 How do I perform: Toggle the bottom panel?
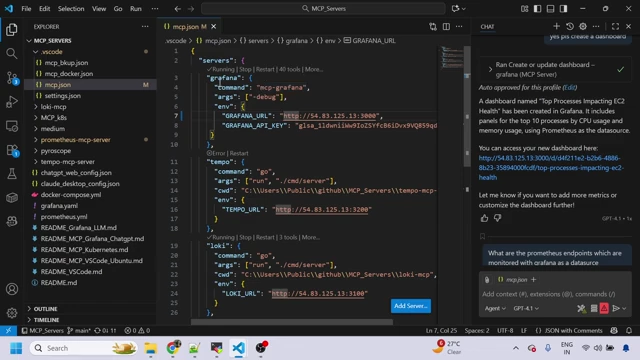(551, 9)
